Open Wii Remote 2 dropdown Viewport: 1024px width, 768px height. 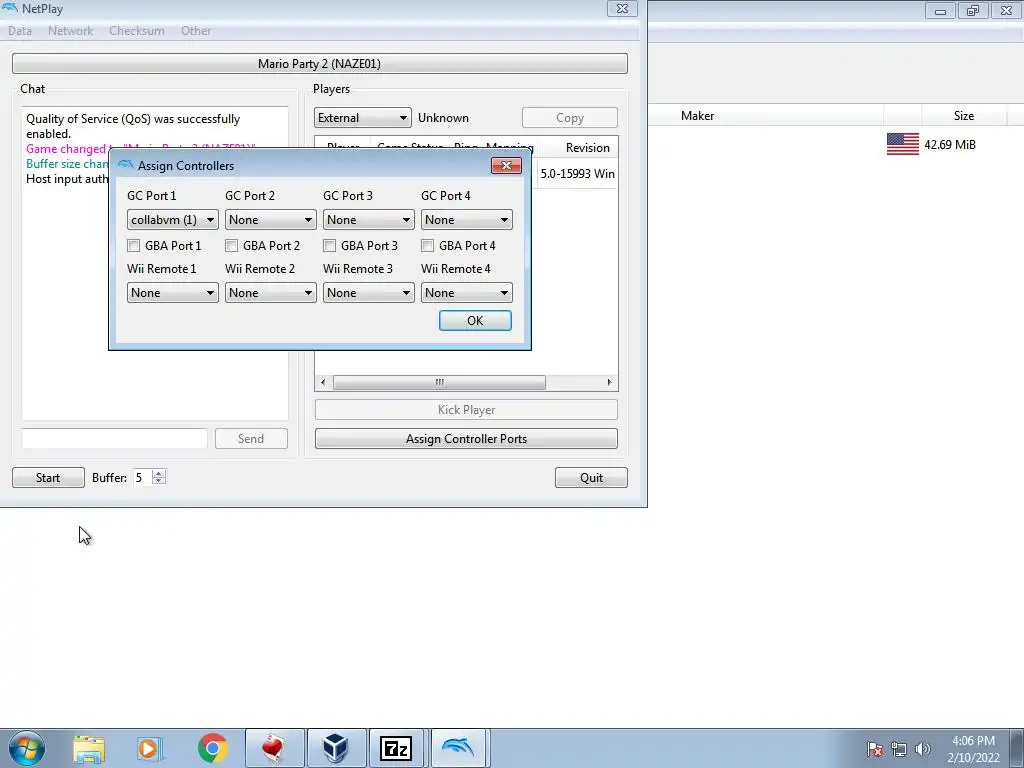pyautogui.click(x=270, y=293)
